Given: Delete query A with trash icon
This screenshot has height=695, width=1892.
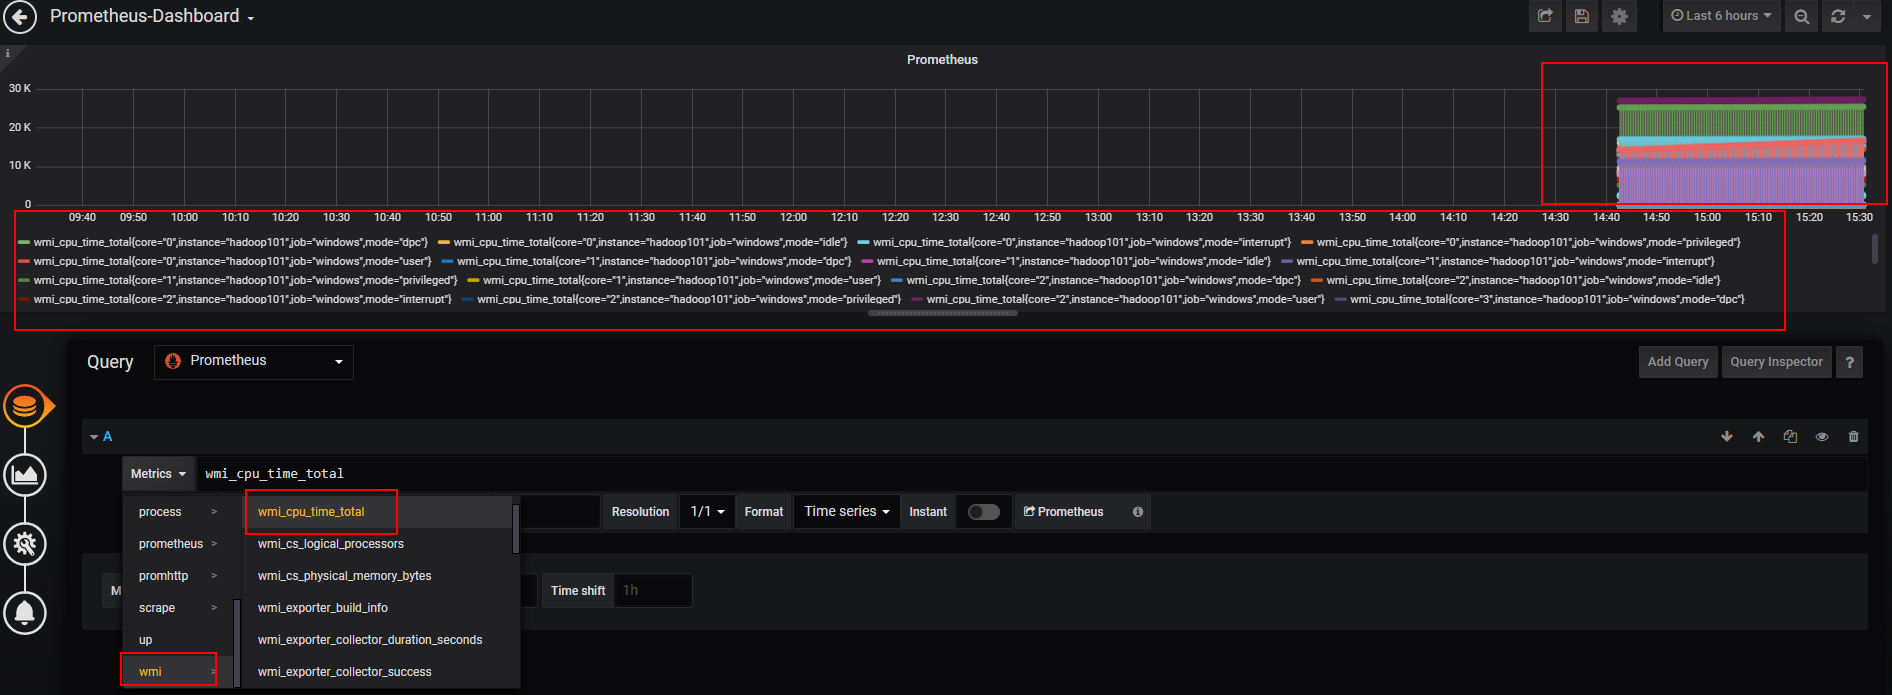Looking at the screenshot, I should coord(1853,437).
